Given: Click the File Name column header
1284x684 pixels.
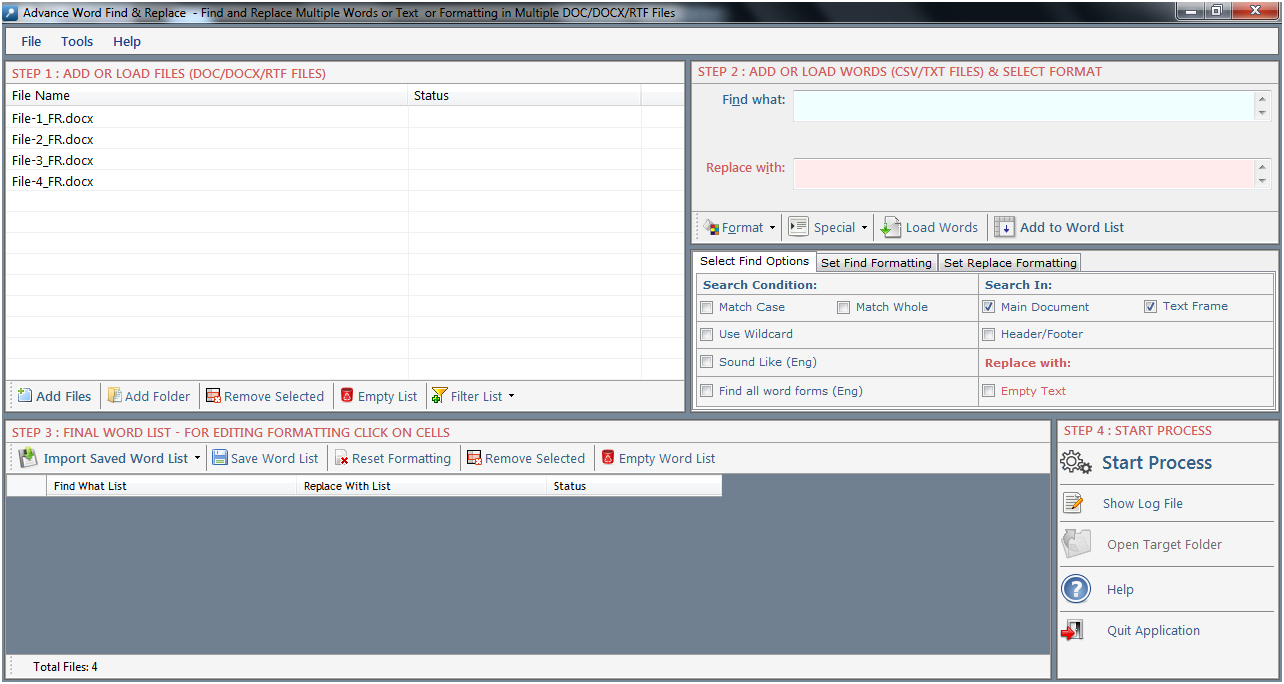Looking at the screenshot, I should (x=207, y=96).
